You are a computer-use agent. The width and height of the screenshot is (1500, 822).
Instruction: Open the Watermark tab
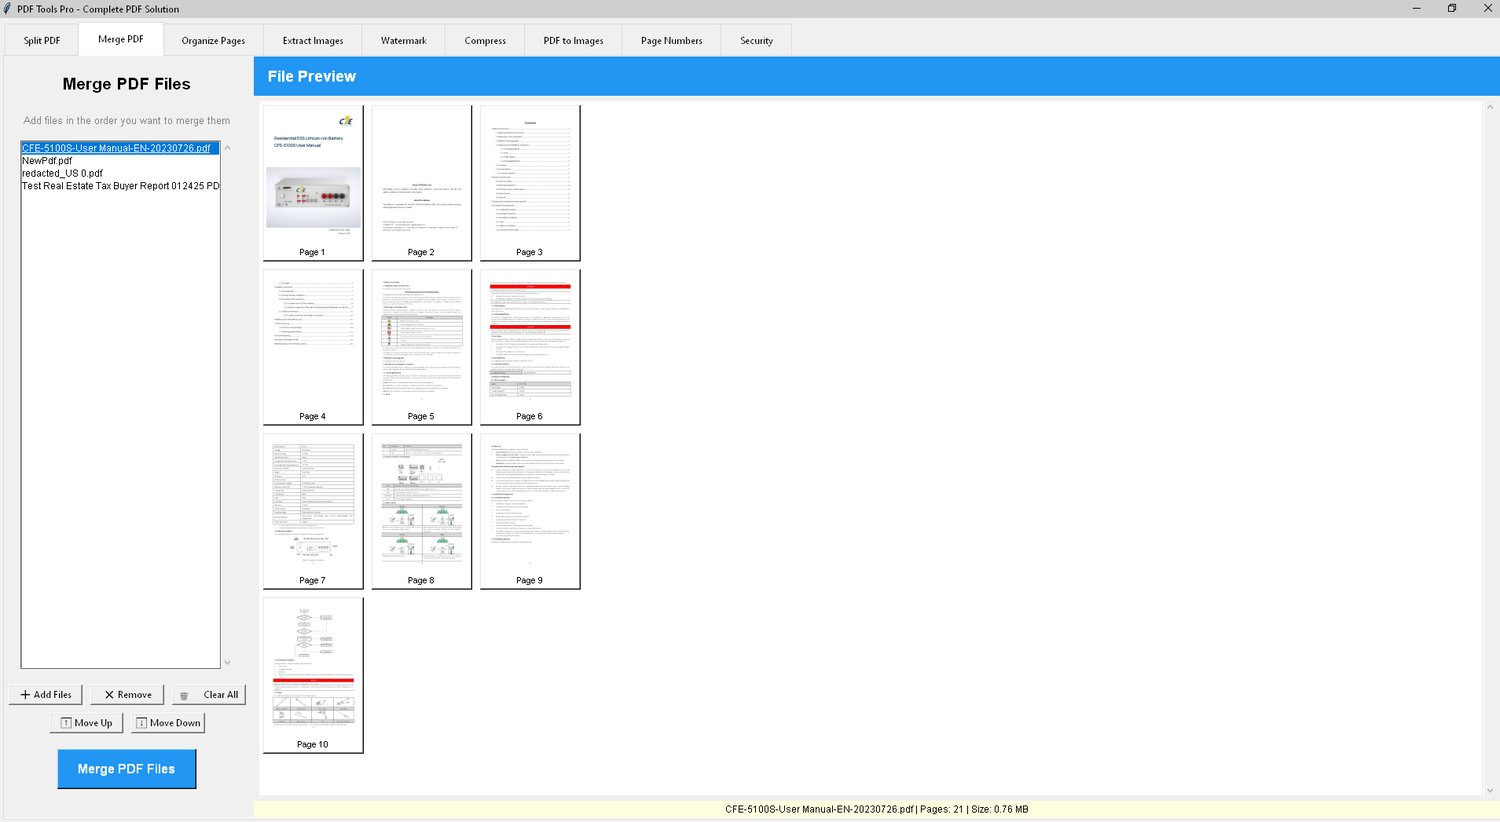(404, 41)
